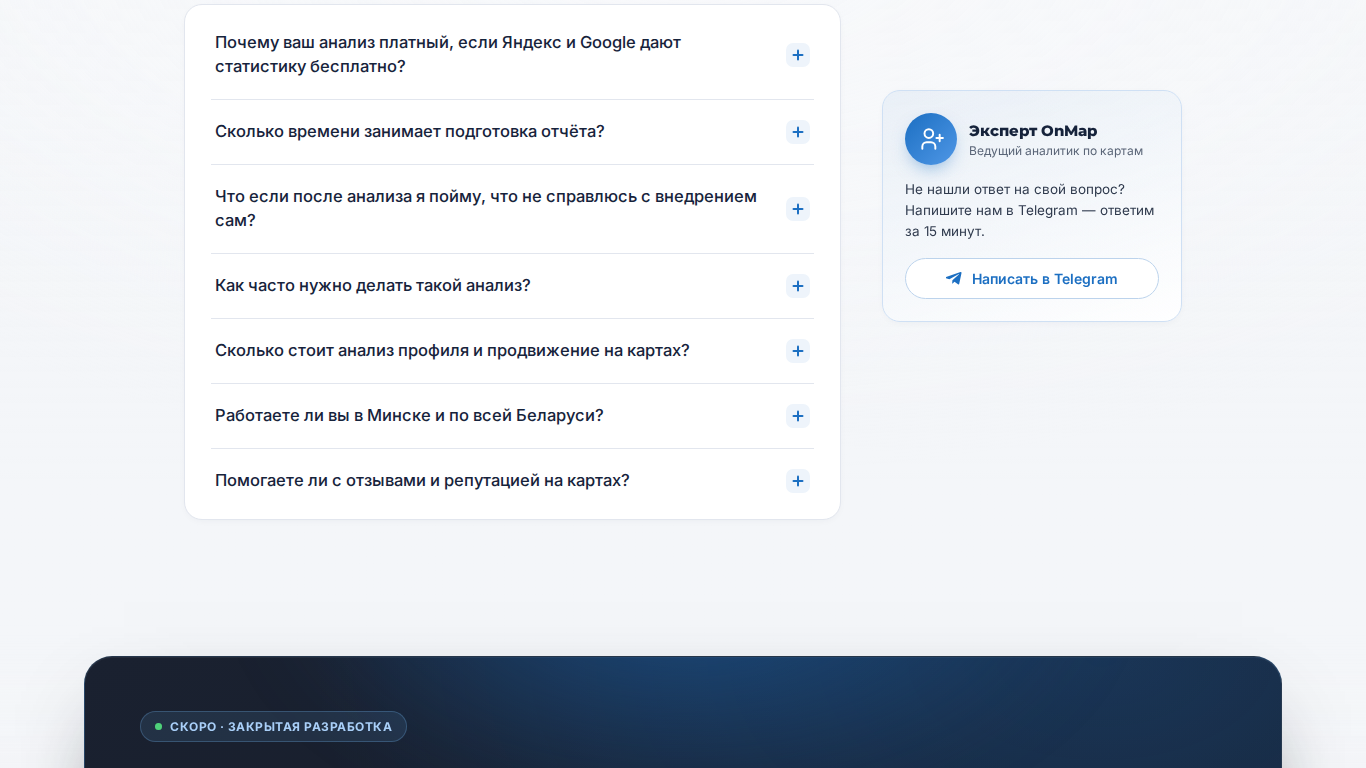Click 'Написать в Telegram' button
The image size is (1366, 768).
tap(1032, 279)
